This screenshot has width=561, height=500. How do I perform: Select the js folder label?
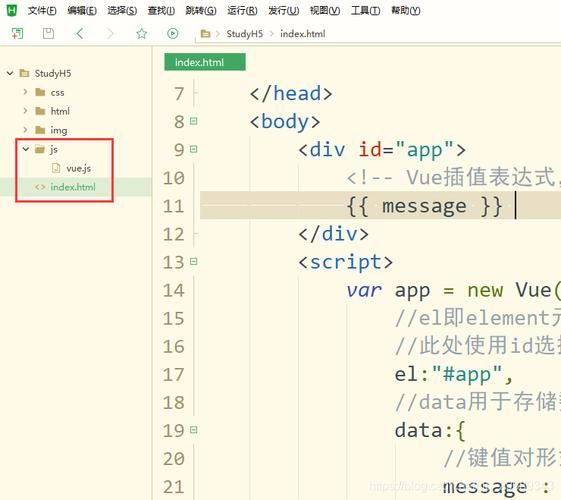pos(54,149)
